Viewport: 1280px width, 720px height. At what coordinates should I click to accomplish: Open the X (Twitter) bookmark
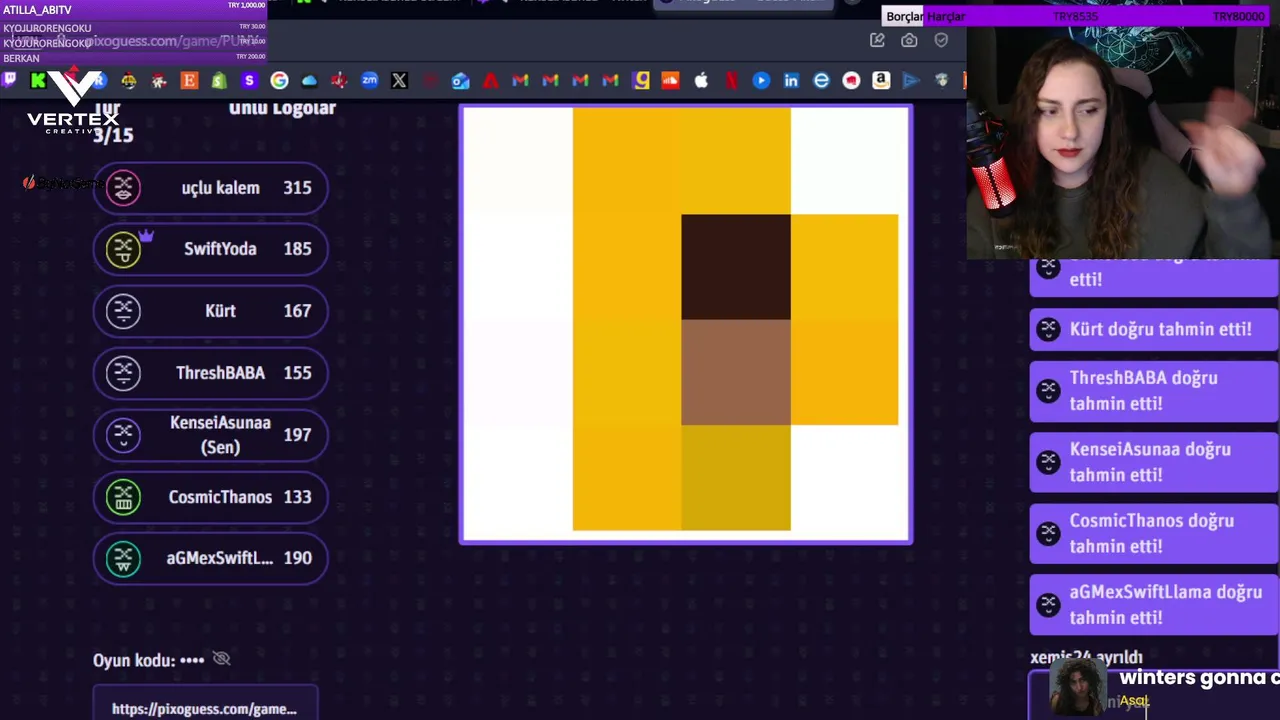tap(399, 81)
